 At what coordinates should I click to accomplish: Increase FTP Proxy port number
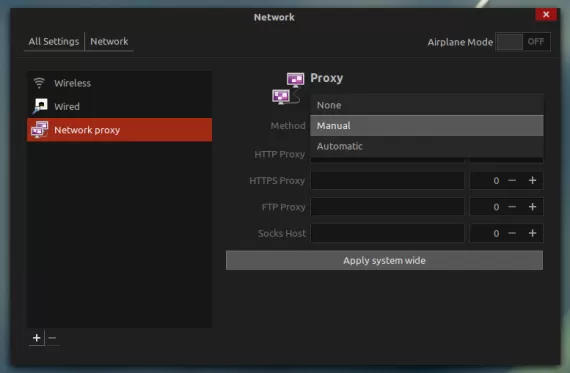point(532,207)
